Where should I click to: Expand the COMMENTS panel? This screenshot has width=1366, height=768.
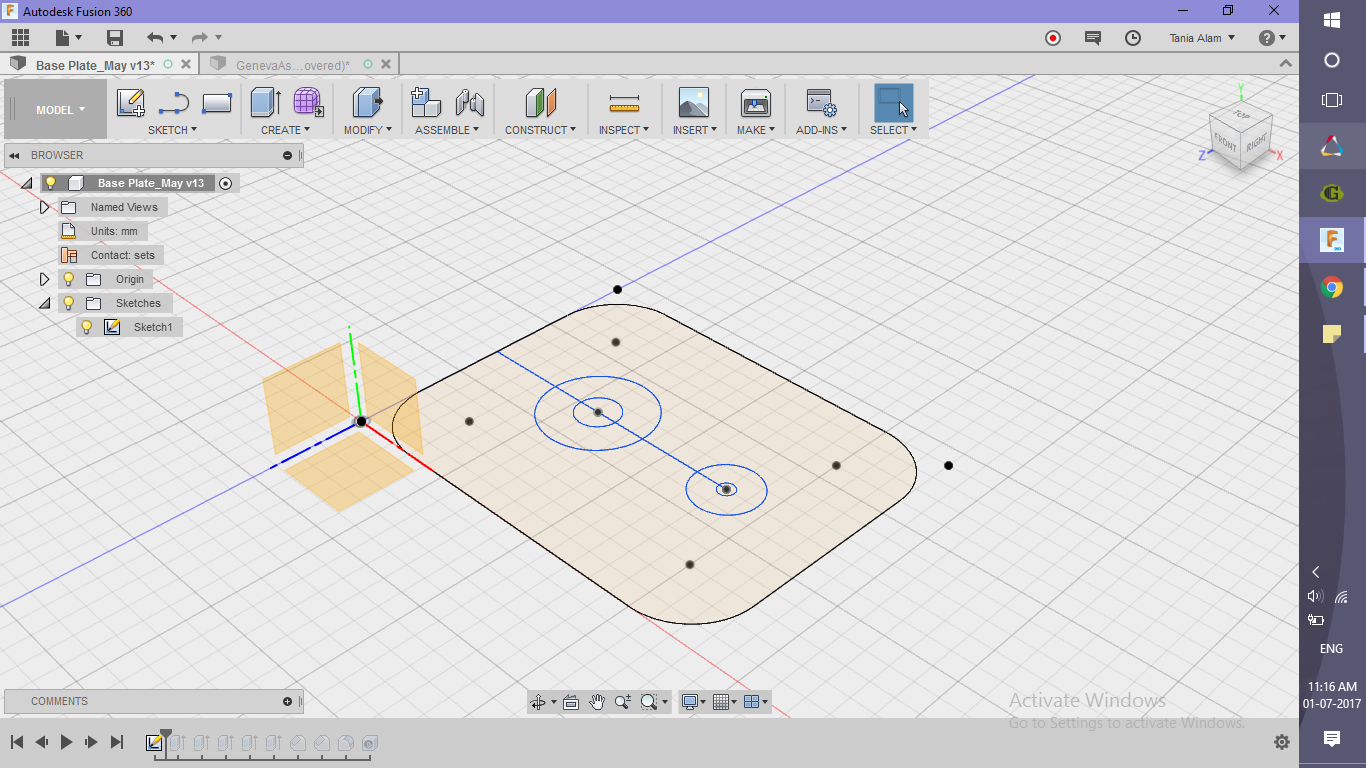(x=287, y=701)
